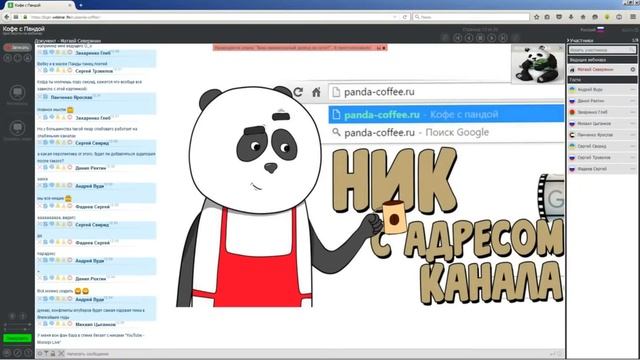Adjust the upper of two sidebar volume sliders
Viewport: 640px width, 360px height.
(17, 324)
